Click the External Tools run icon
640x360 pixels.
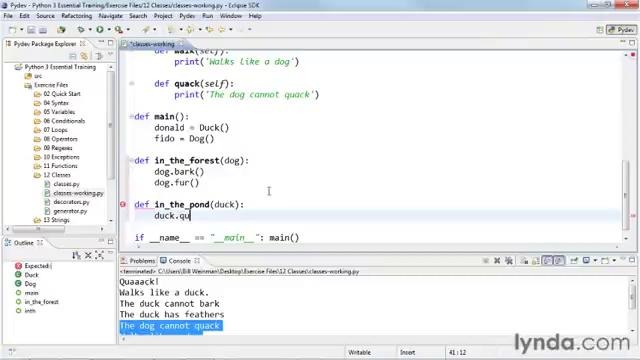[x=119, y=30]
